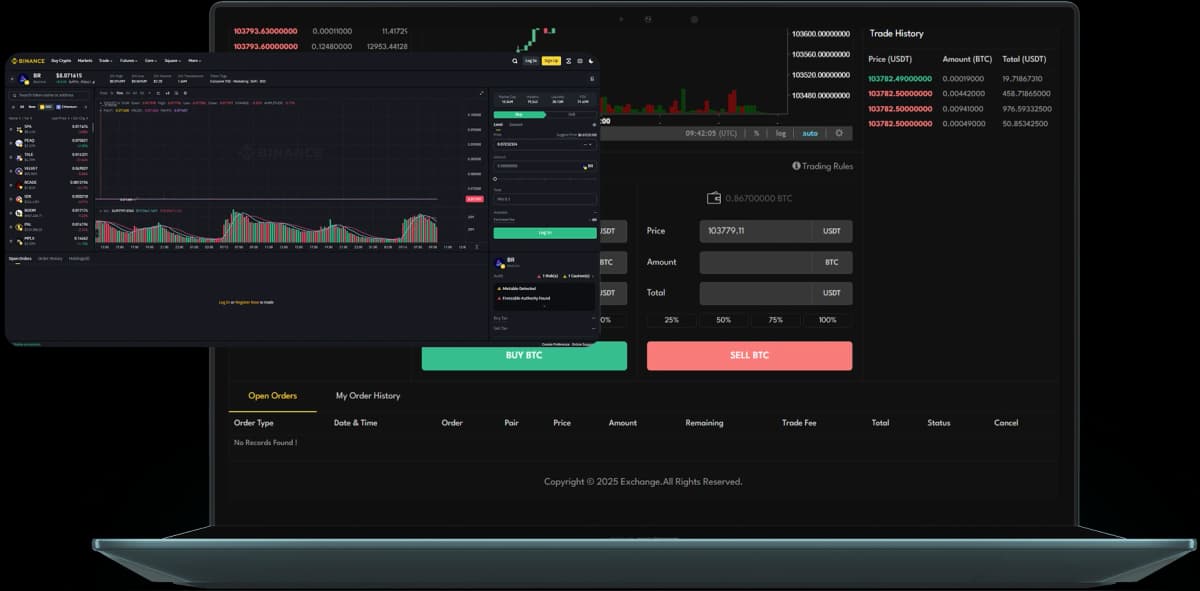Click the Binance logo
Image resolution: width=1200 pixels, height=591 pixels.
[29, 61]
